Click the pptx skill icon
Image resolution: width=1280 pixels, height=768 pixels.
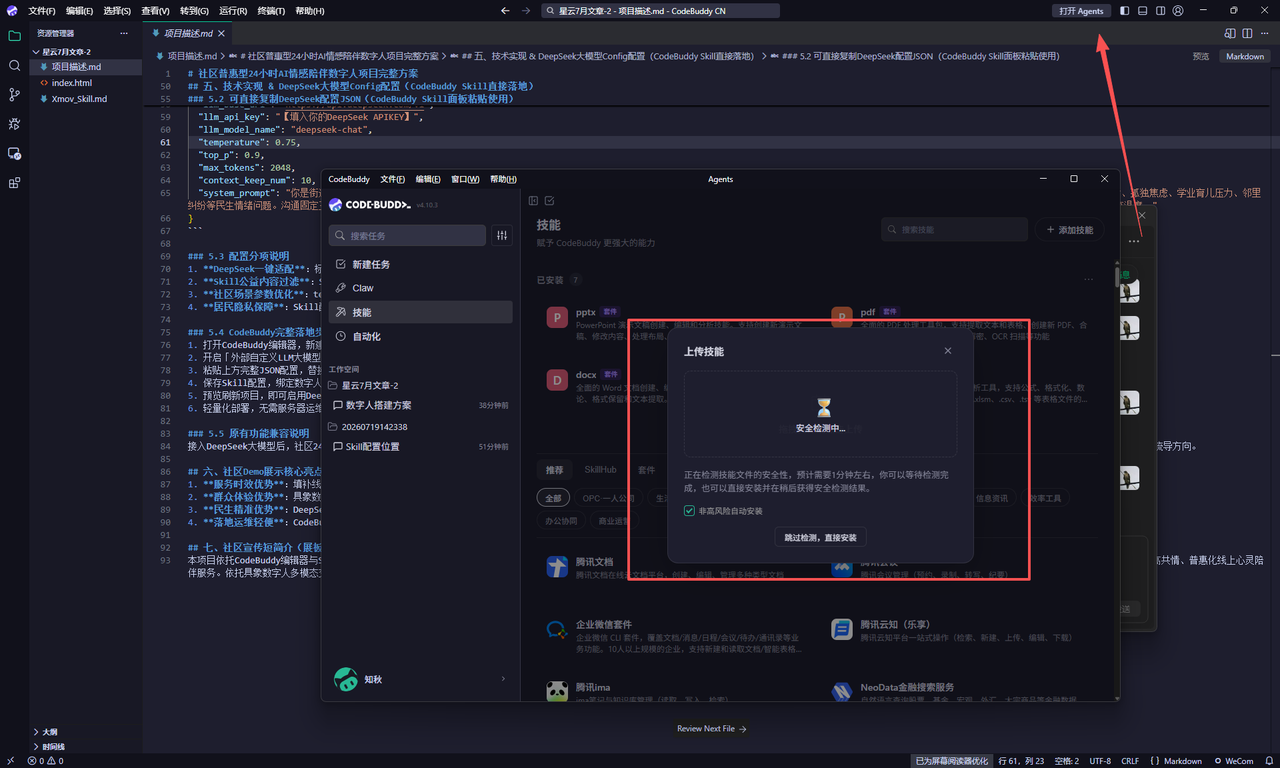click(x=557, y=318)
